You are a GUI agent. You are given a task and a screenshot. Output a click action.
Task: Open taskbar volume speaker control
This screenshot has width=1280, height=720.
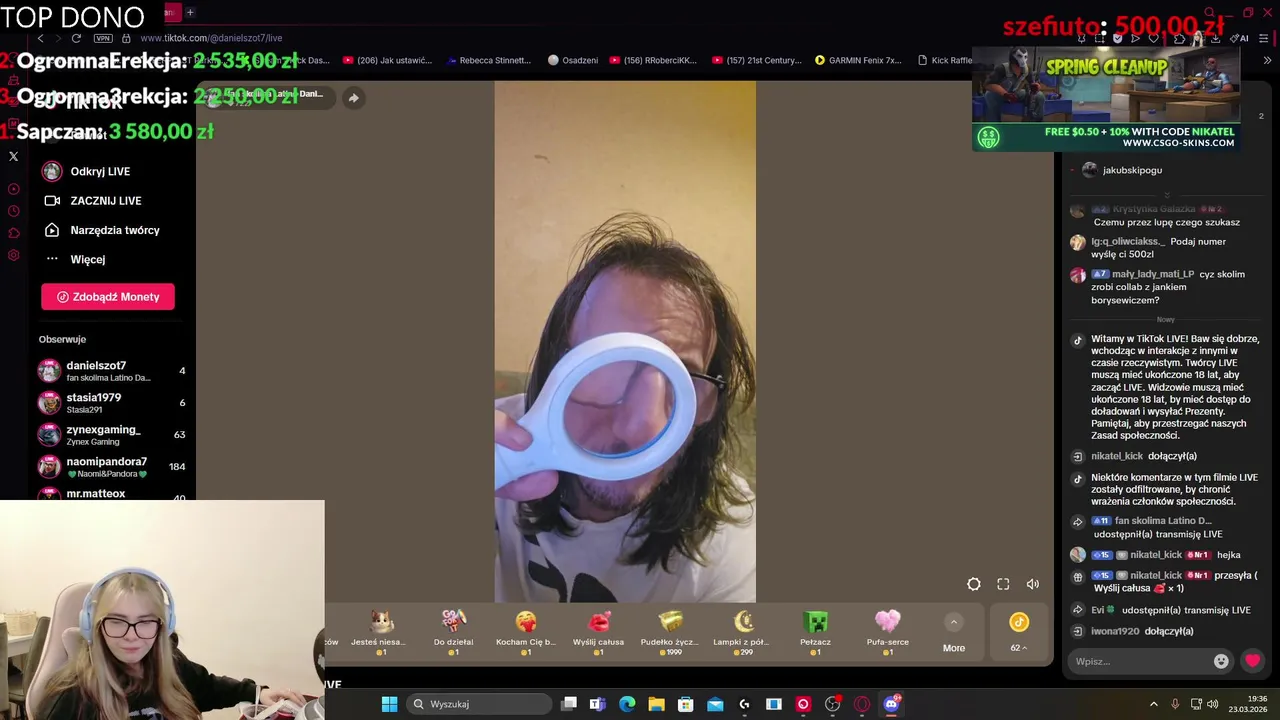pyautogui.click(x=1212, y=704)
